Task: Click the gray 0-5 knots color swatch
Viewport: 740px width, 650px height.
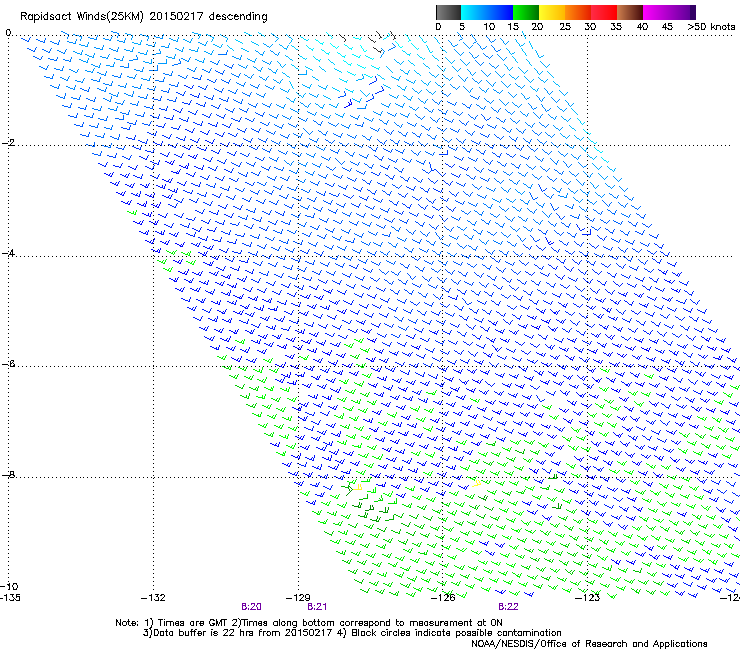Action: [448, 12]
